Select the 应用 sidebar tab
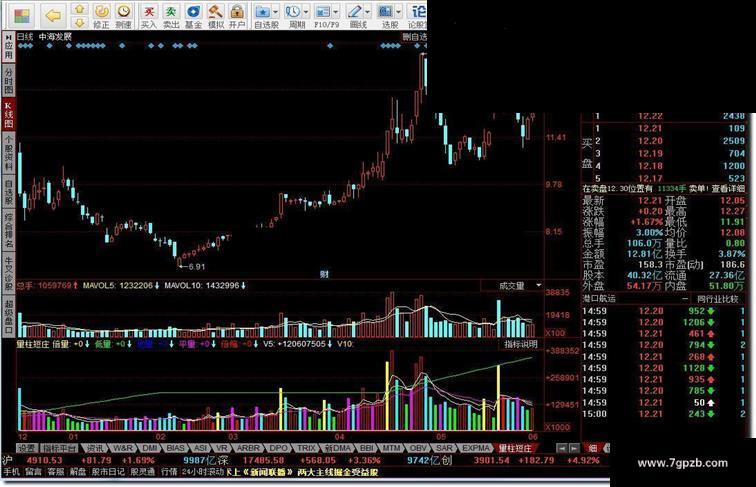Viewport: 756px width, 487px height. (x=8, y=47)
